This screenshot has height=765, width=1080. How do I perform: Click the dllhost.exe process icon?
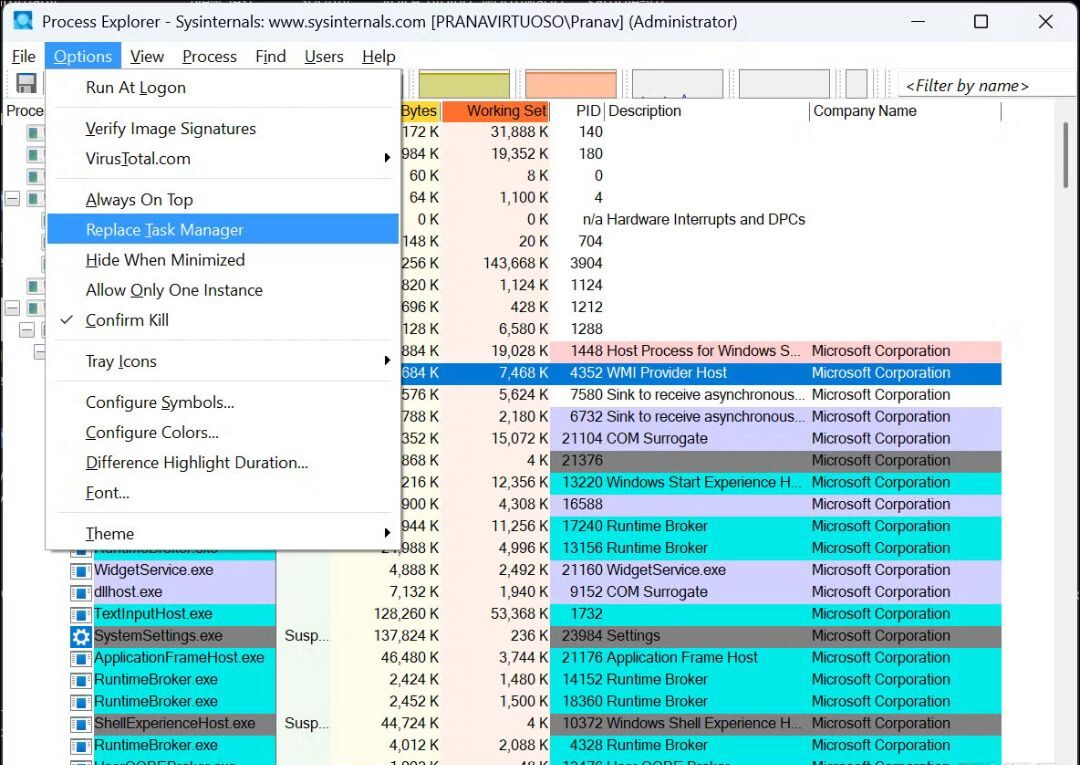click(x=80, y=591)
